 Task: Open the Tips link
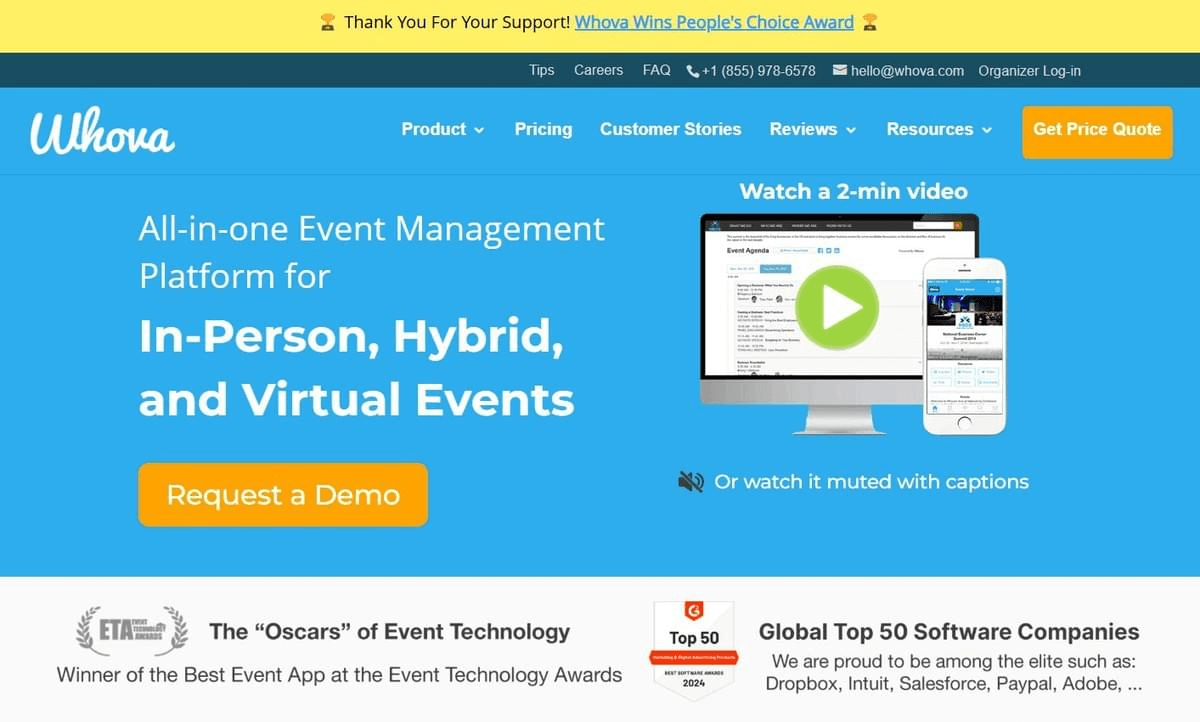pyautogui.click(x=541, y=70)
